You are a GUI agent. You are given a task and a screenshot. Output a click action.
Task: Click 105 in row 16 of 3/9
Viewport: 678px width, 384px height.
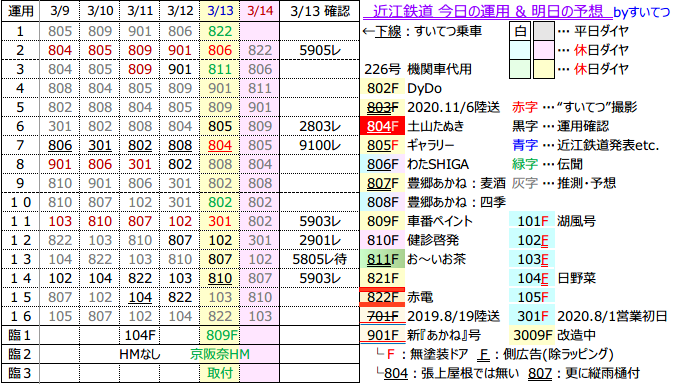click(x=60, y=317)
